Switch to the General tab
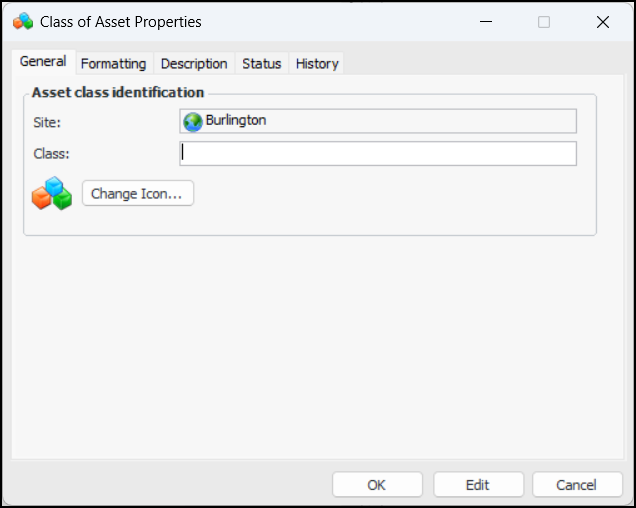 click(43, 62)
